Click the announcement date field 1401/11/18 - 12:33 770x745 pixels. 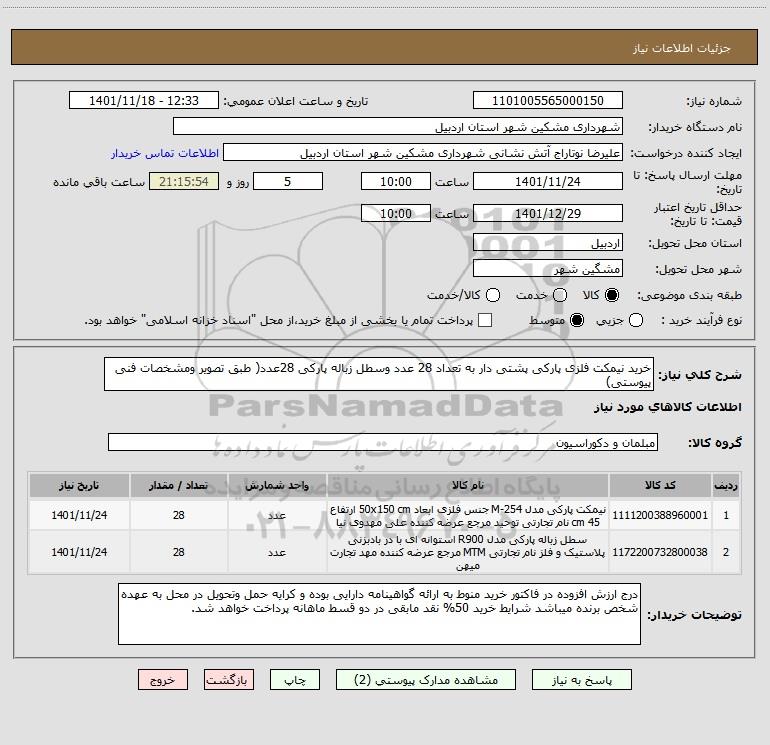pyautogui.click(x=144, y=100)
